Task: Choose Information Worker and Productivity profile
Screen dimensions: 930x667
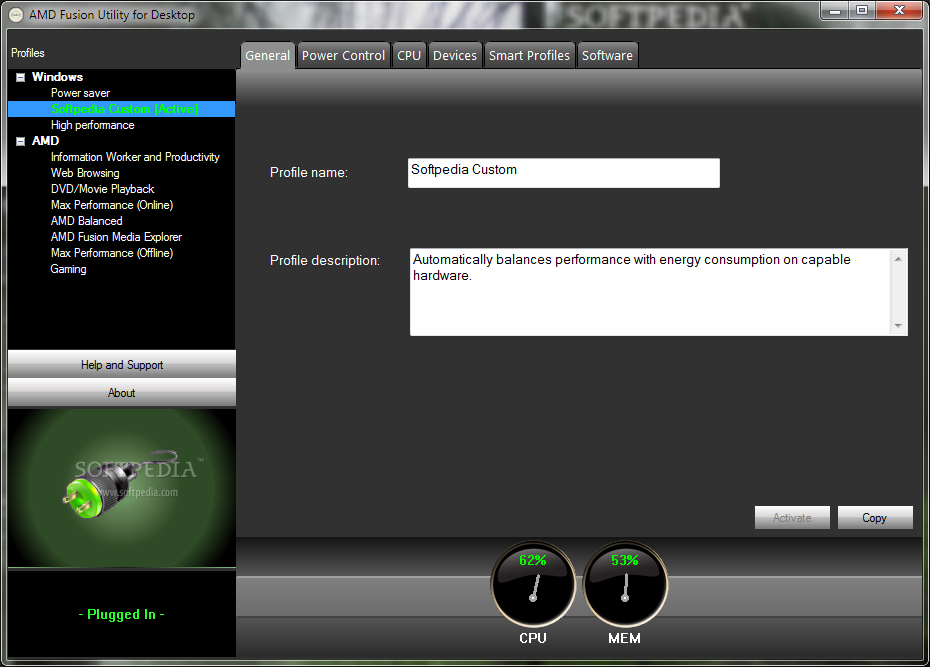Action: (135, 157)
